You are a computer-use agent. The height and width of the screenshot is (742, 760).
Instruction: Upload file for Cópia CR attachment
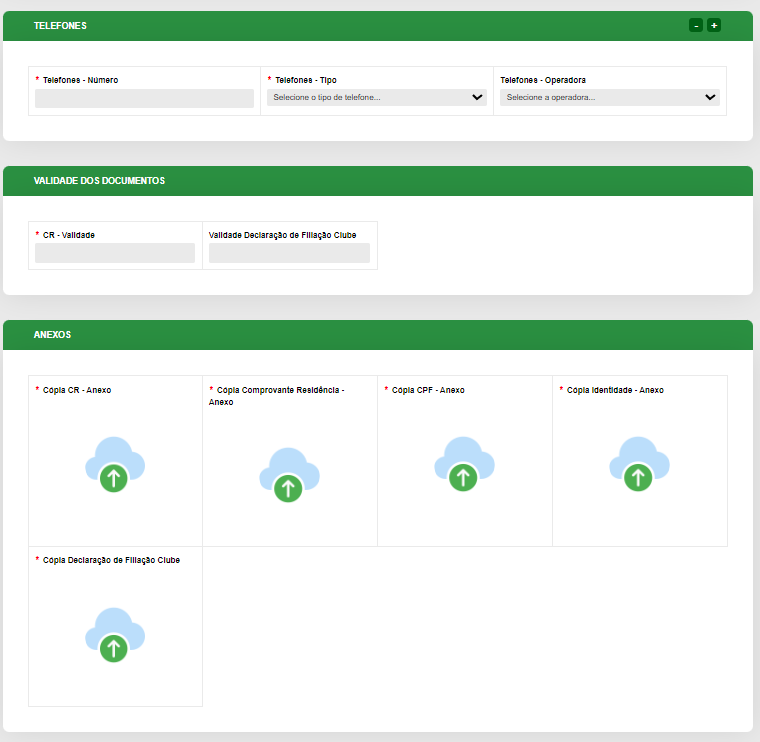pyautogui.click(x=114, y=465)
